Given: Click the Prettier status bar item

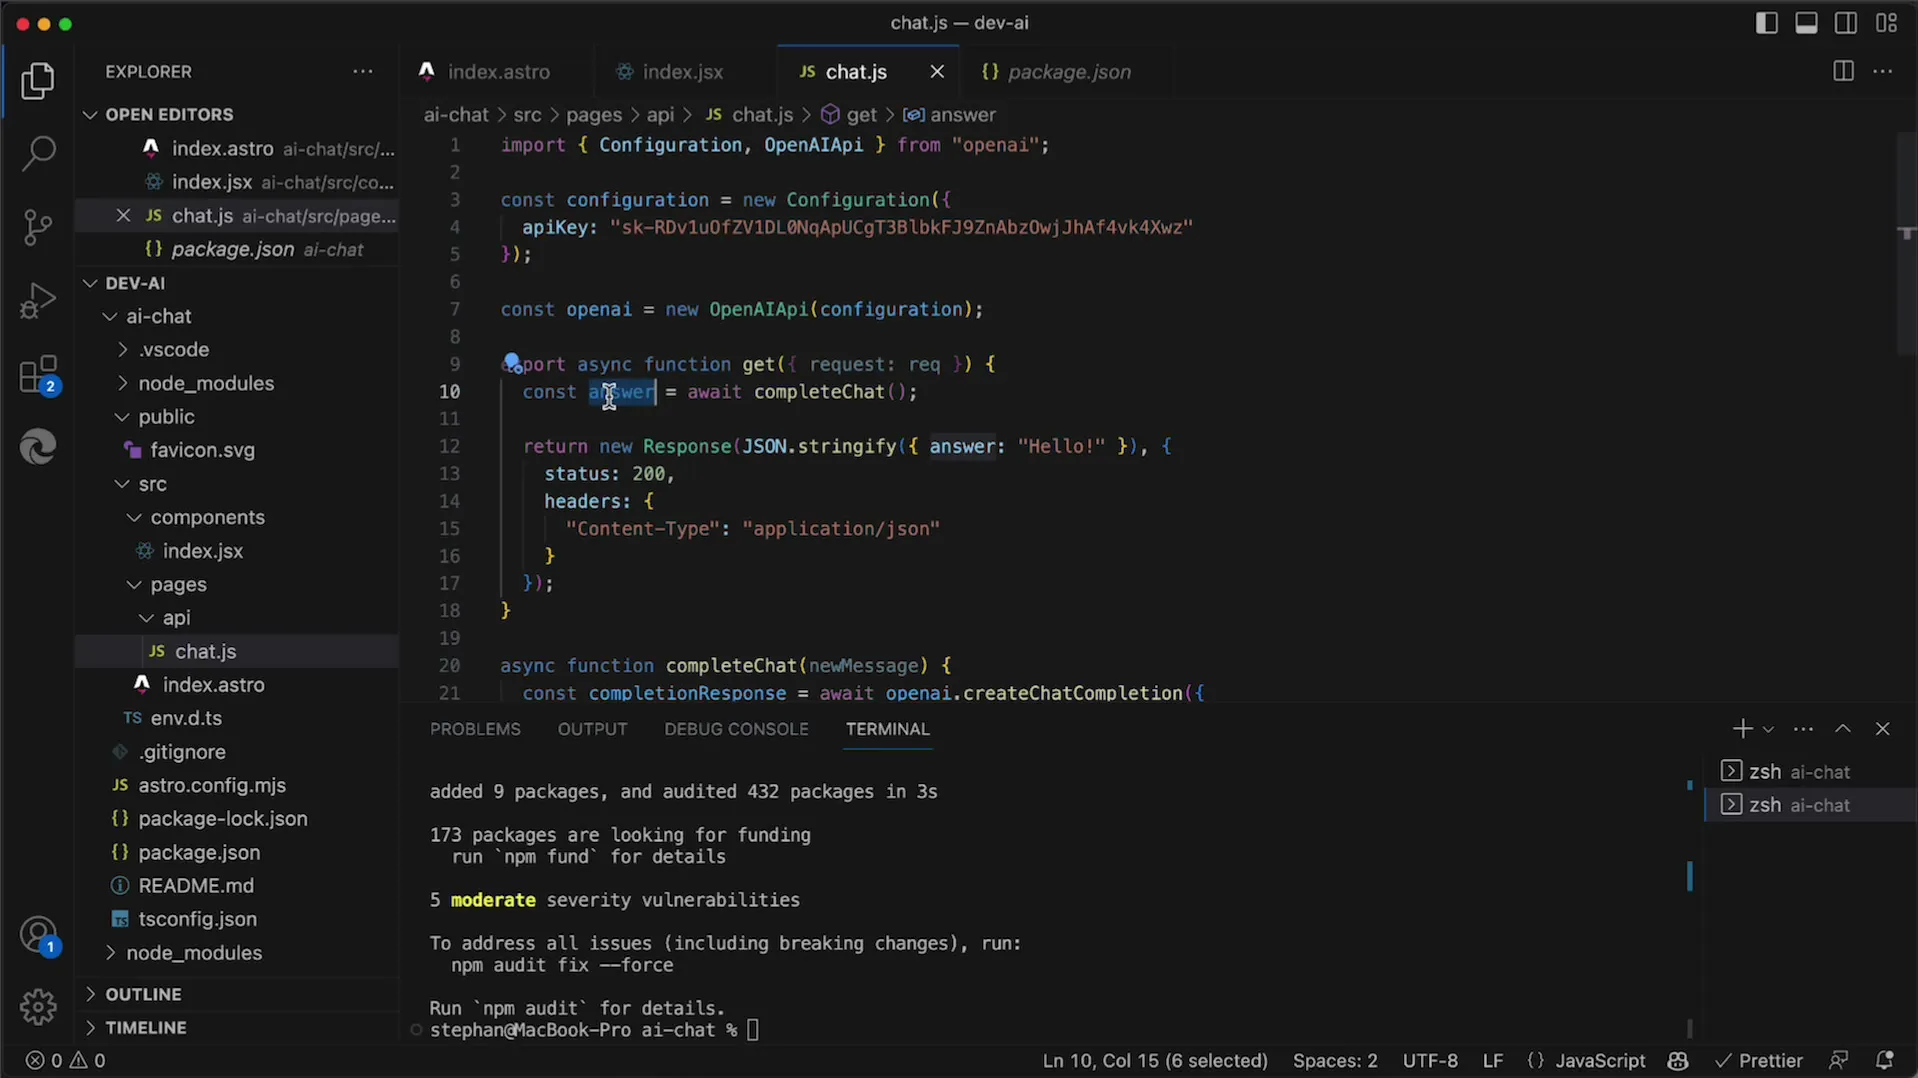Looking at the screenshot, I should [1759, 1061].
